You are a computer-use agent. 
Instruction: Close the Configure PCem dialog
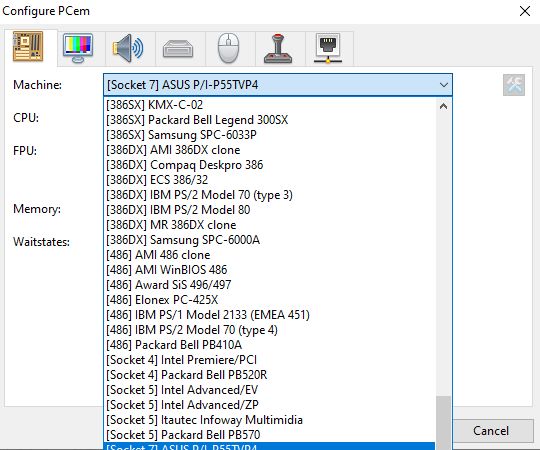click(525, 11)
